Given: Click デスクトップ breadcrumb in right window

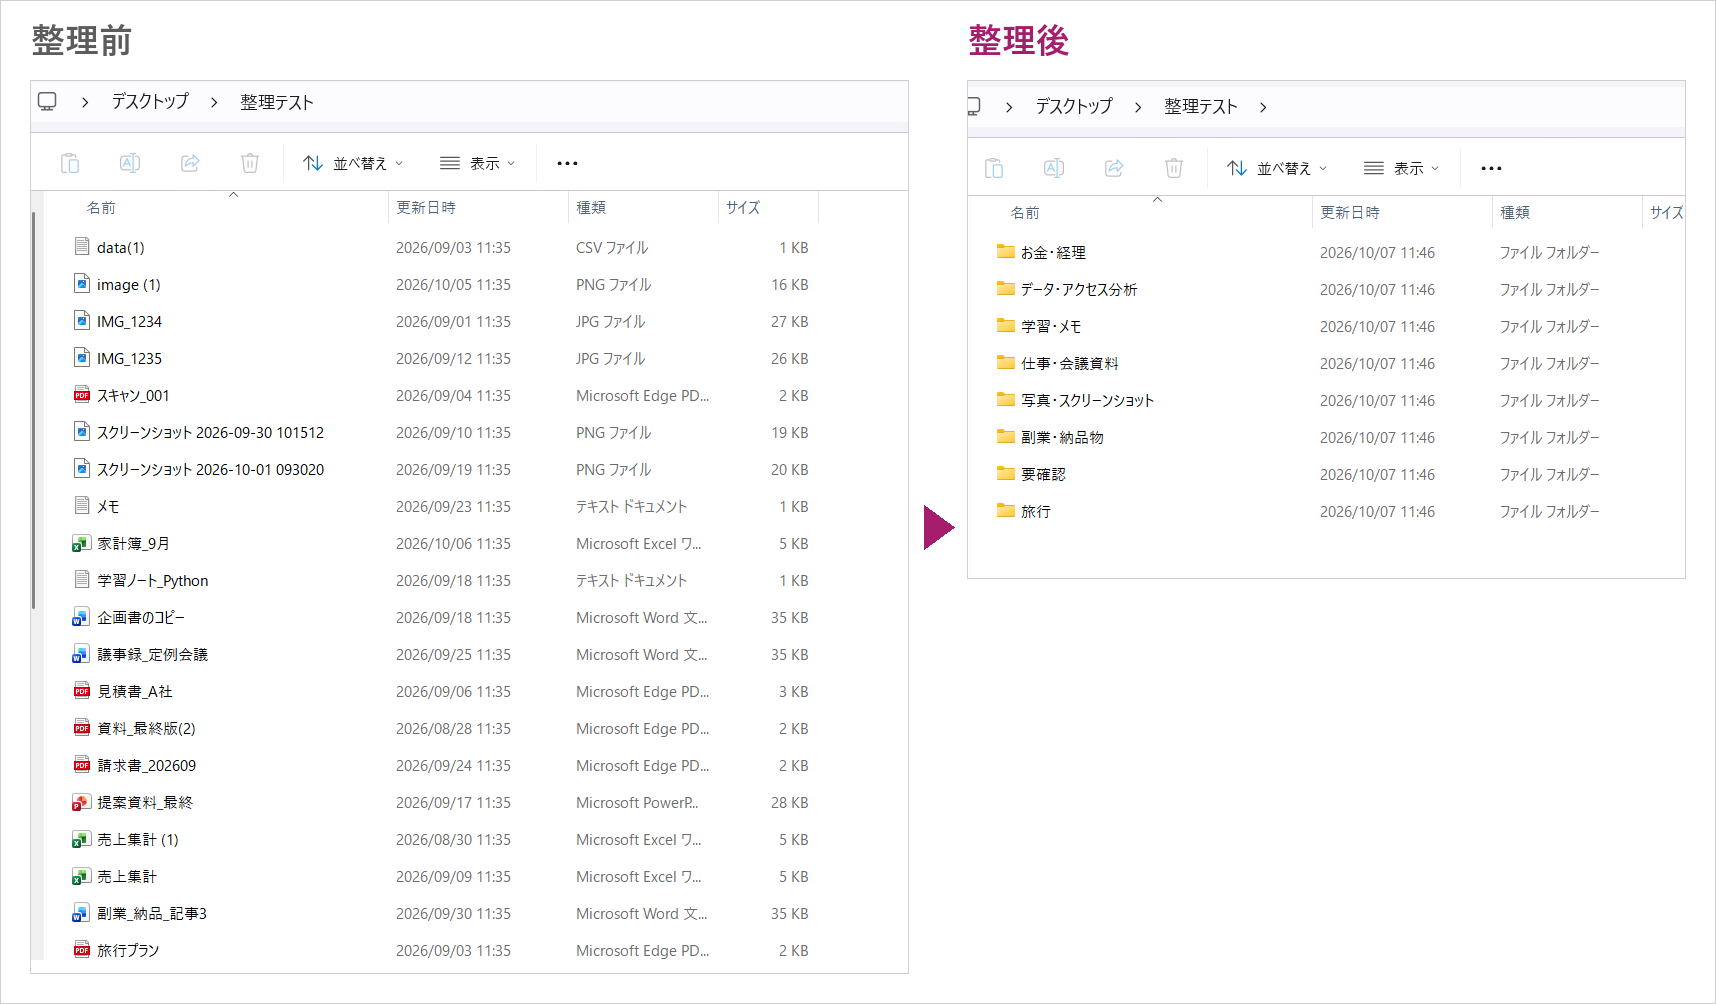Looking at the screenshot, I should [1074, 106].
